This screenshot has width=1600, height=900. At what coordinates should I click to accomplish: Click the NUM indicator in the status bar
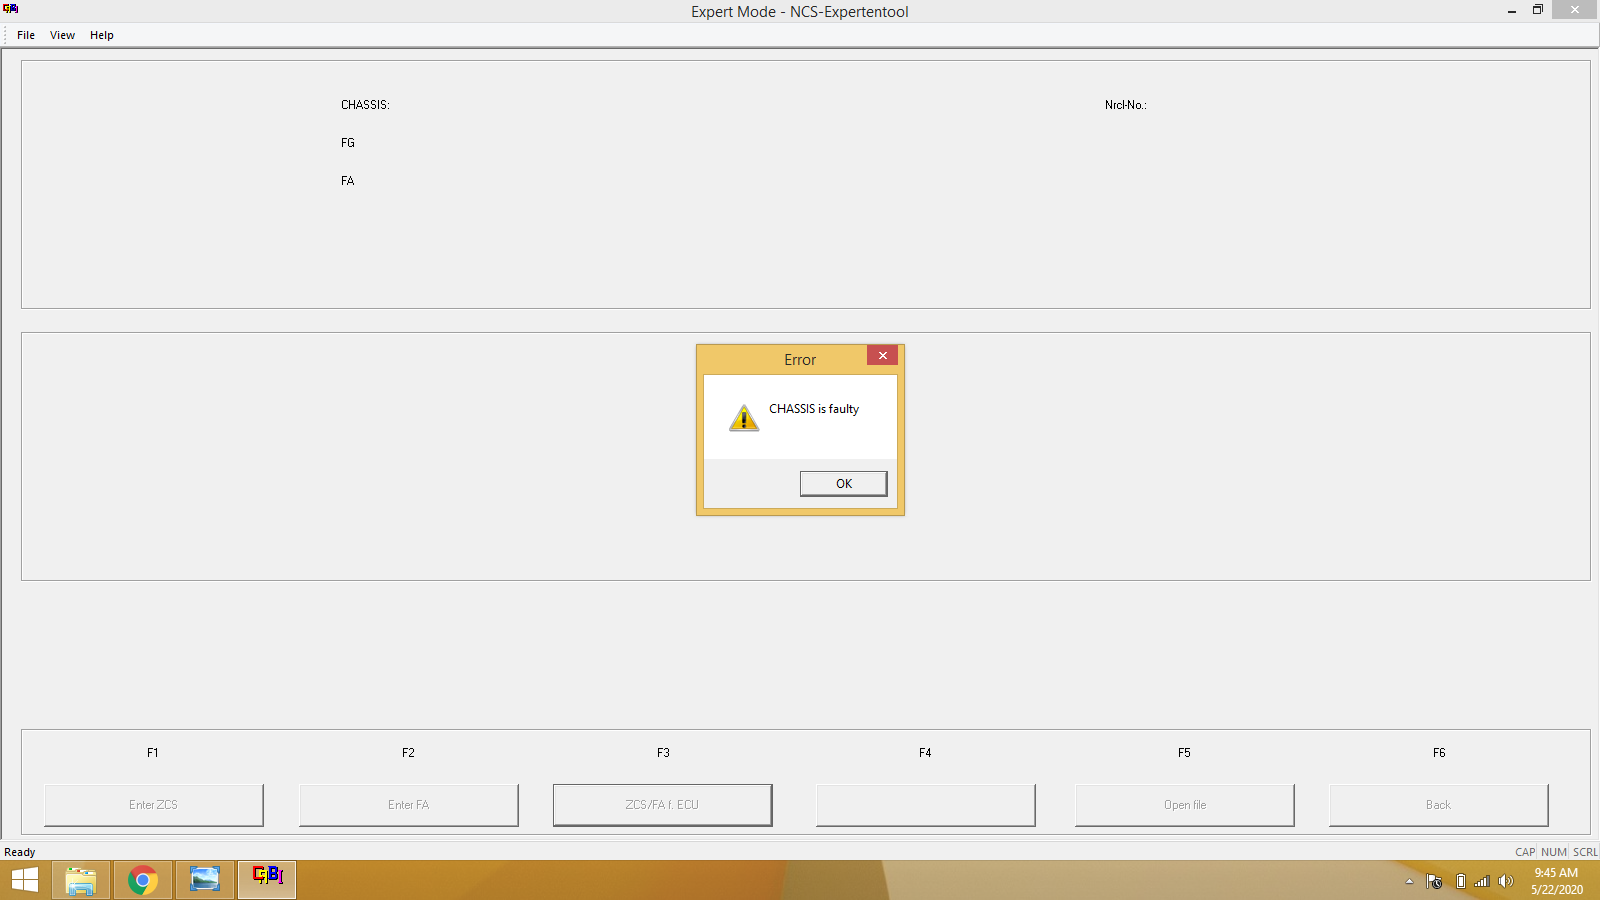point(1554,852)
